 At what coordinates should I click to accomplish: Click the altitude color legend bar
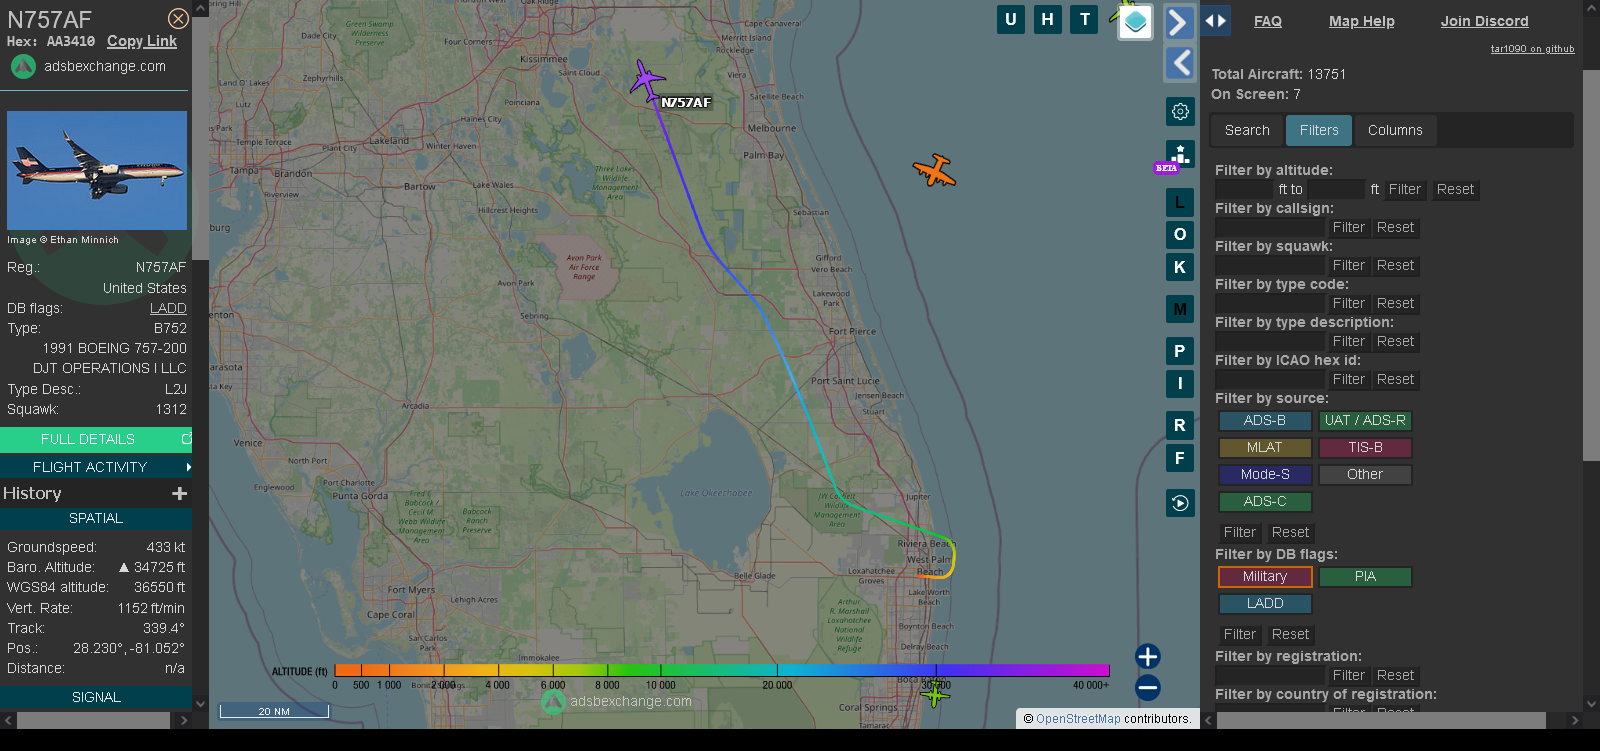point(722,670)
